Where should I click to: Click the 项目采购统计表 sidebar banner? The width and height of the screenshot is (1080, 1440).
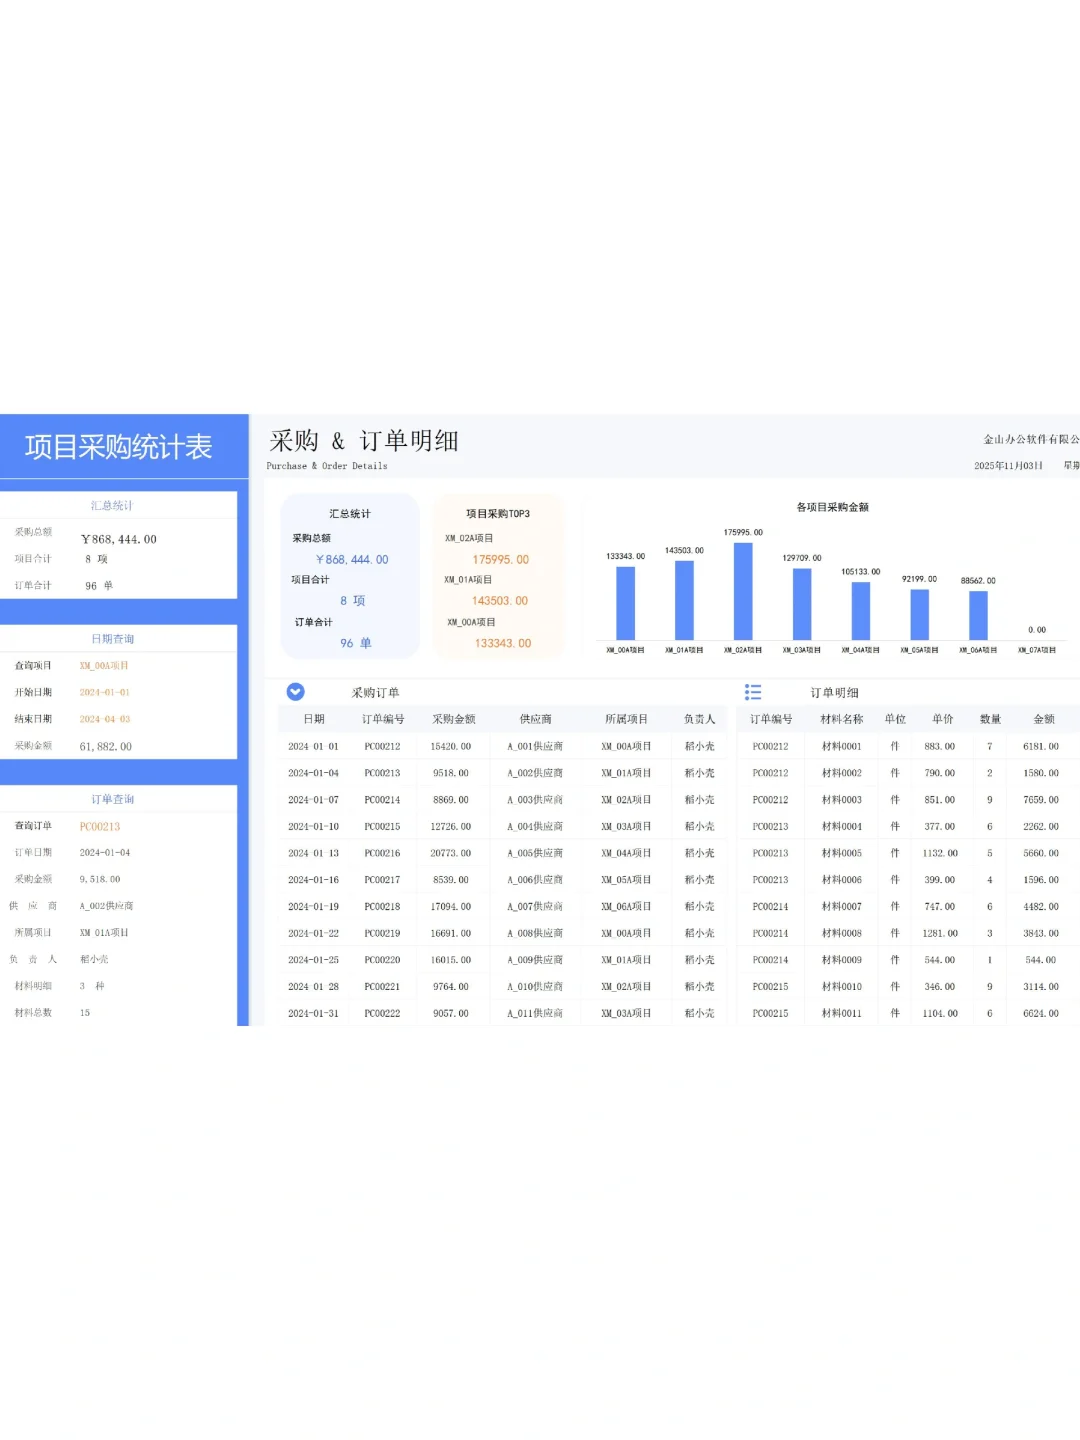tap(120, 447)
